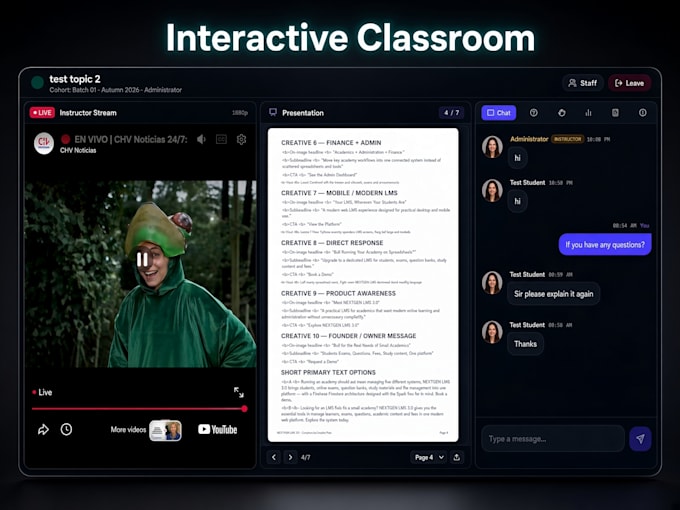The height and width of the screenshot is (510, 680).
Task: Click SHORT PRIMARY TEXT OPTIONS heading
Action: [x=328, y=373]
